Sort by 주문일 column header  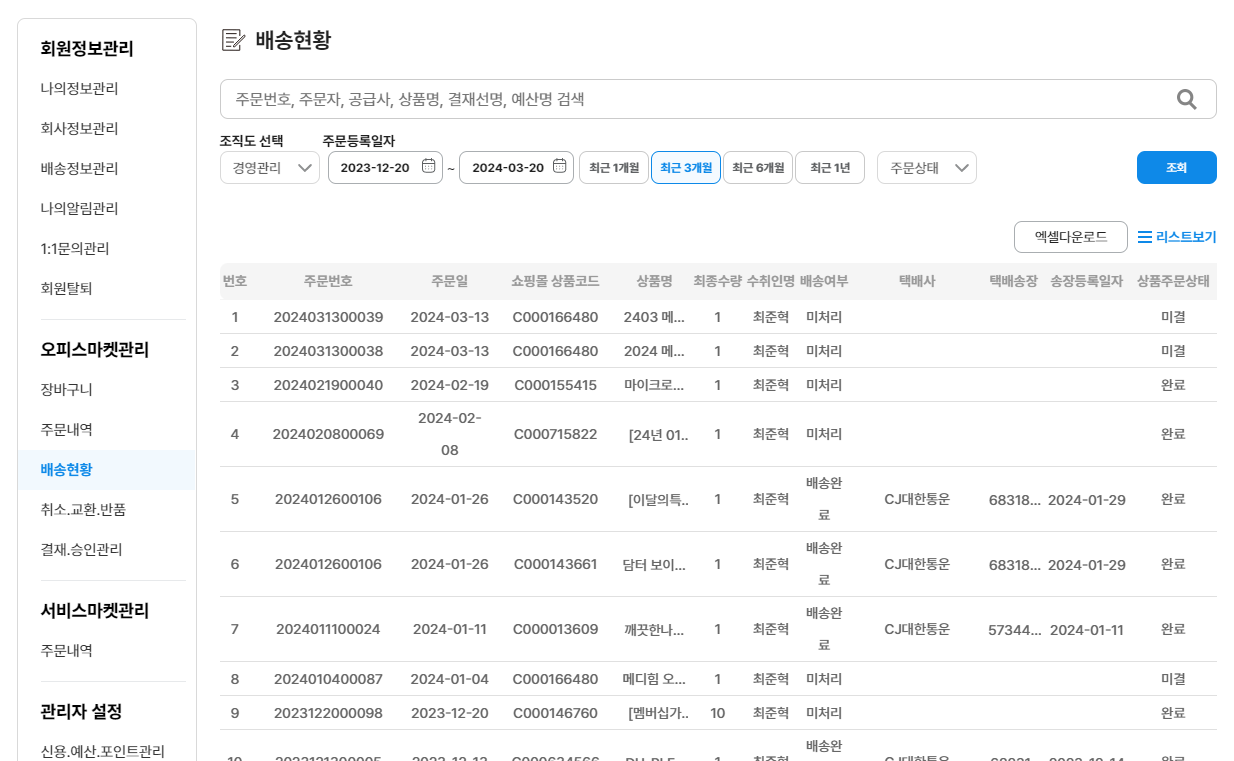449,281
